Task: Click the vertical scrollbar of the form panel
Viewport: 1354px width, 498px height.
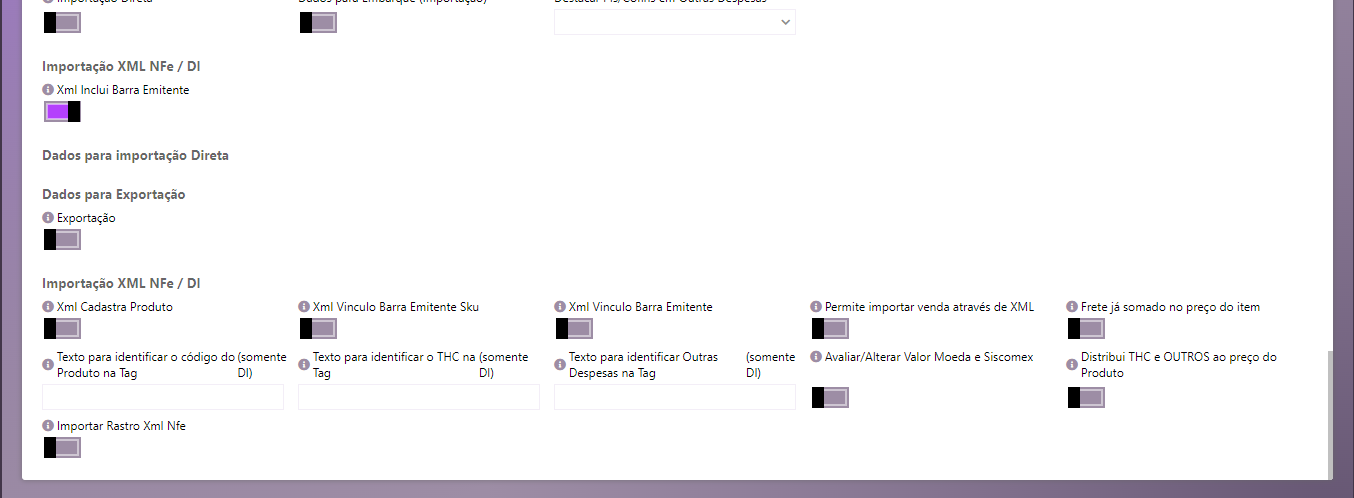Action: tap(1330, 414)
